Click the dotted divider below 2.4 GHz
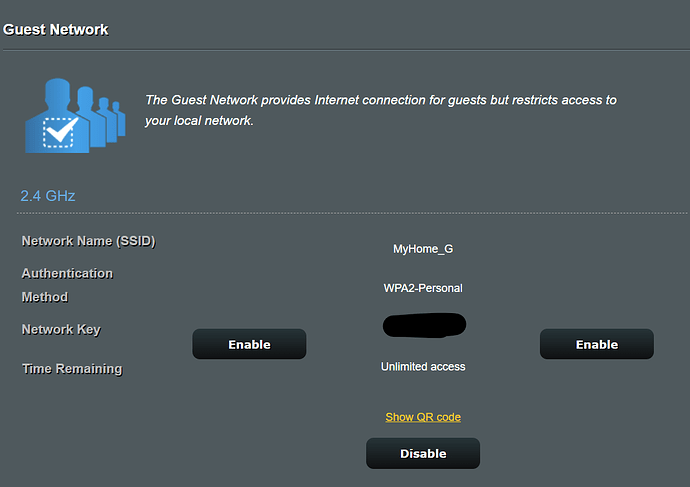 (352, 213)
